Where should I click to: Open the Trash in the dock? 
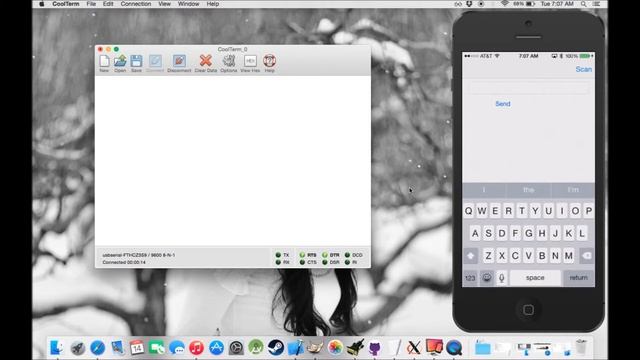582,347
